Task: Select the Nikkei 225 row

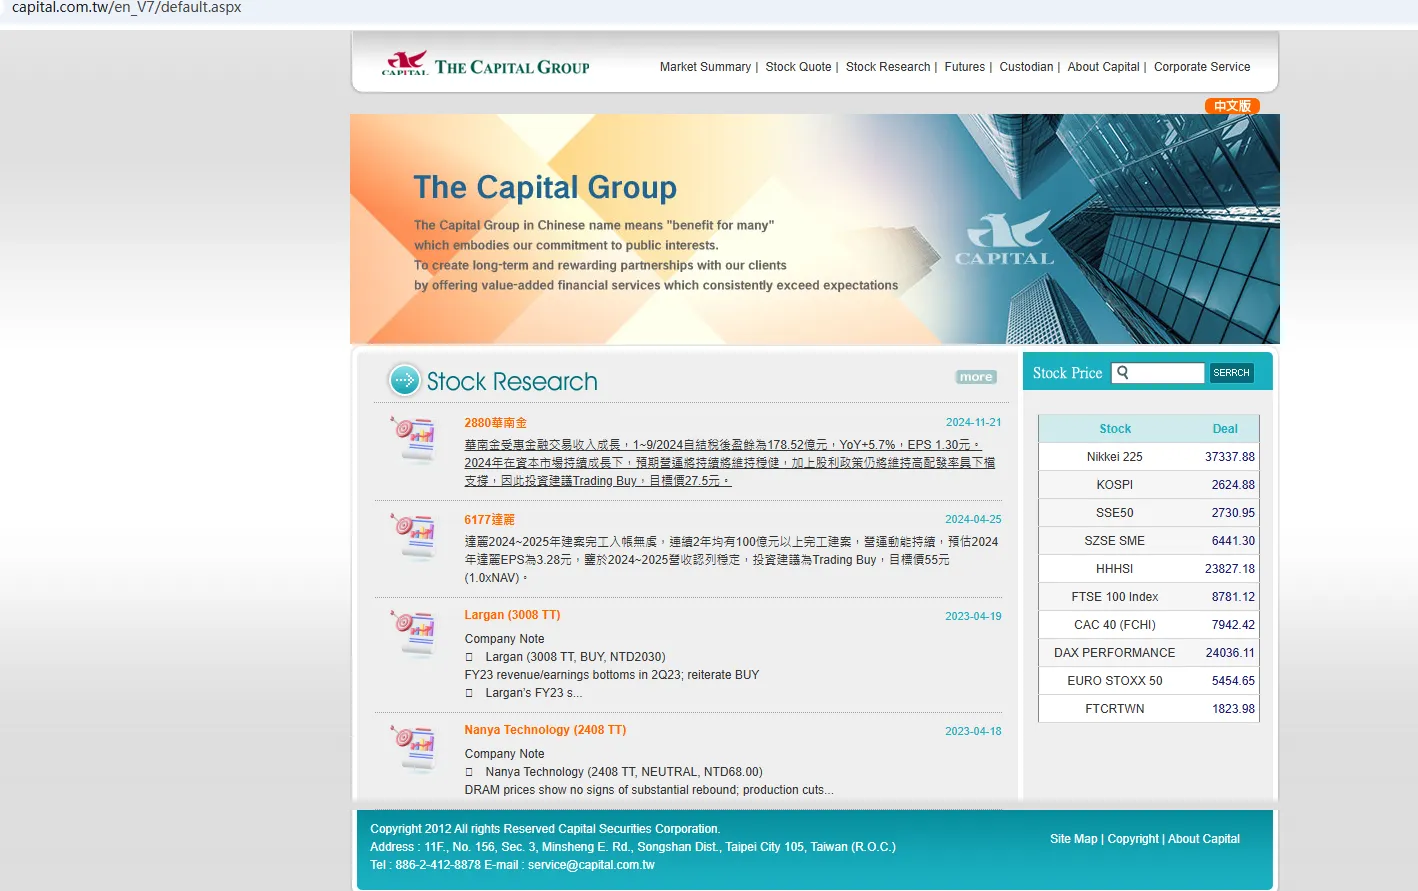Action: pyautogui.click(x=1149, y=457)
